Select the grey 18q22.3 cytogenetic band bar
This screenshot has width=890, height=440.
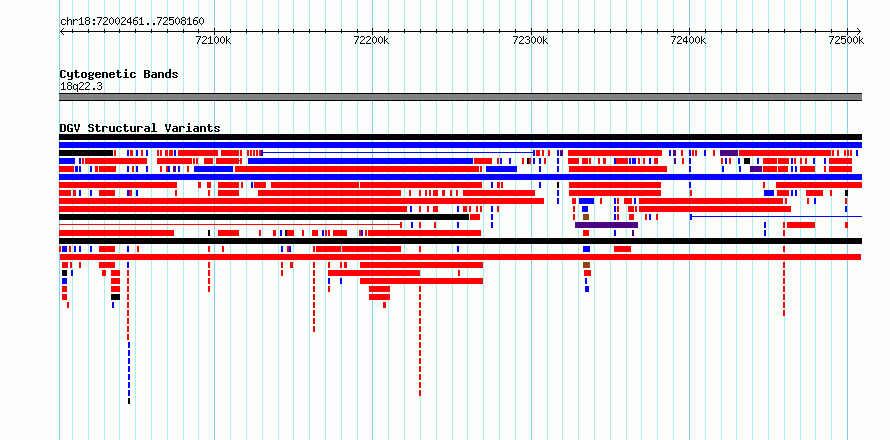[x=460, y=97]
